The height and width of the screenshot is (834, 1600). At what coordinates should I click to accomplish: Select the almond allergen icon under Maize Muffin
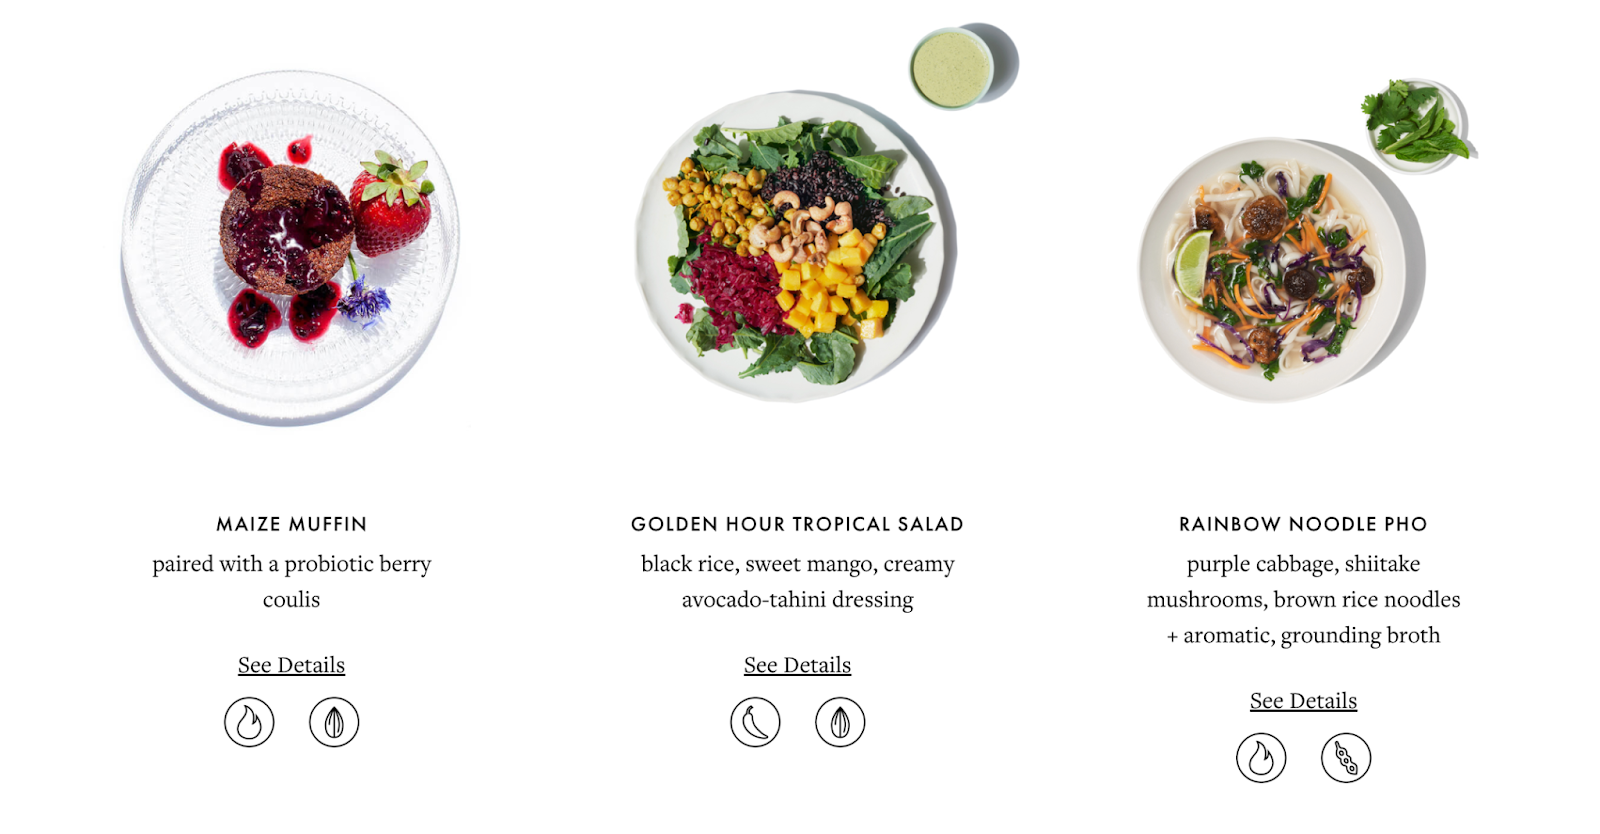pos(333,722)
